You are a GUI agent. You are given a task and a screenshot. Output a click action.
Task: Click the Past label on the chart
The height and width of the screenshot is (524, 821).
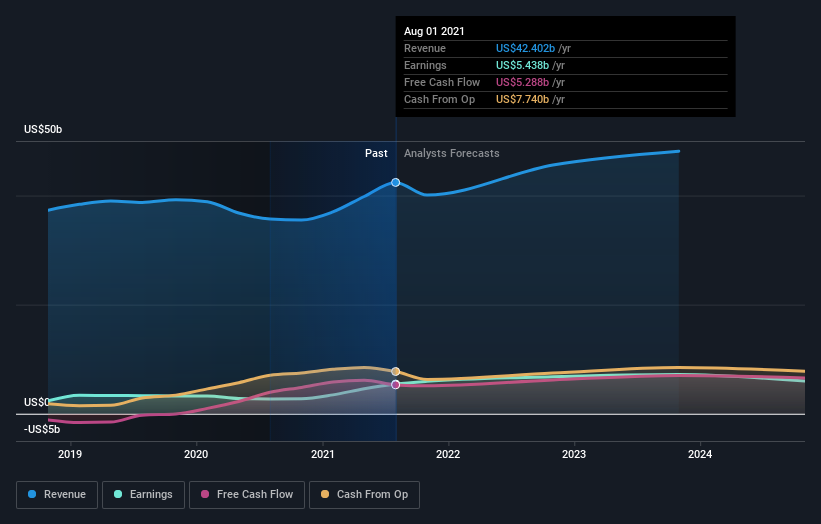pos(376,153)
